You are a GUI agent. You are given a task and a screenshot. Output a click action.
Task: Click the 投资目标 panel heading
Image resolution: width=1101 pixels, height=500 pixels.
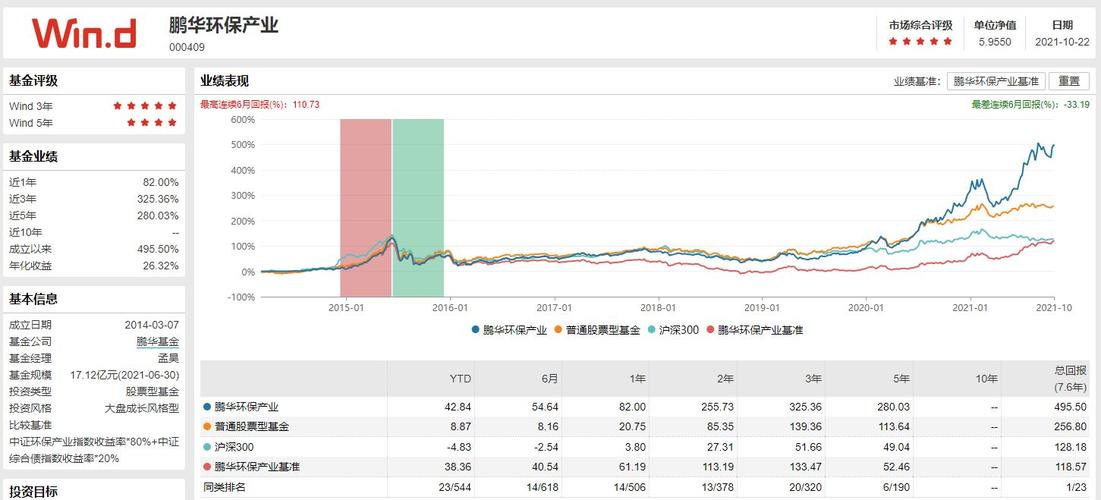[33, 492]
